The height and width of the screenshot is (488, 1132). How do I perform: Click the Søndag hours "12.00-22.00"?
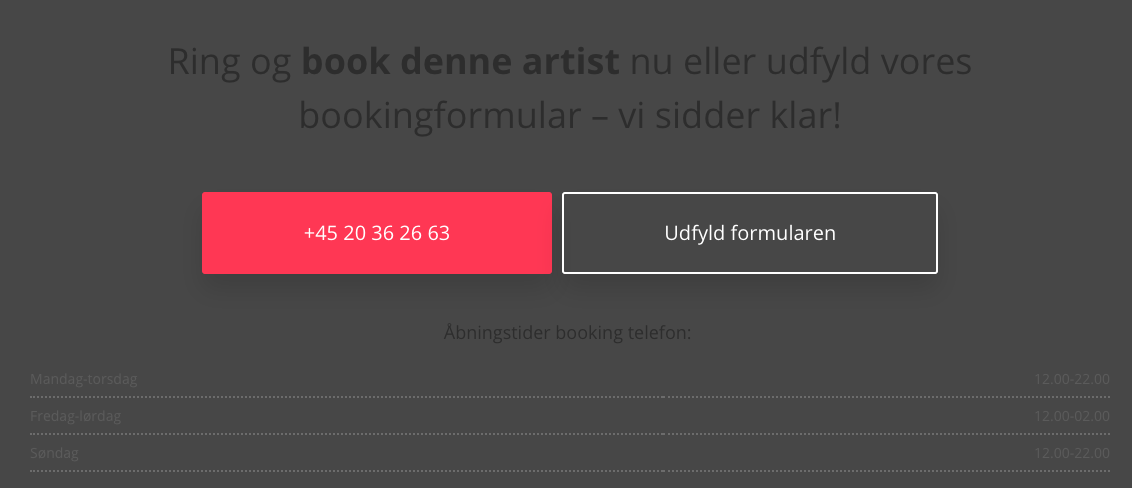click(x=1072, y=453)
